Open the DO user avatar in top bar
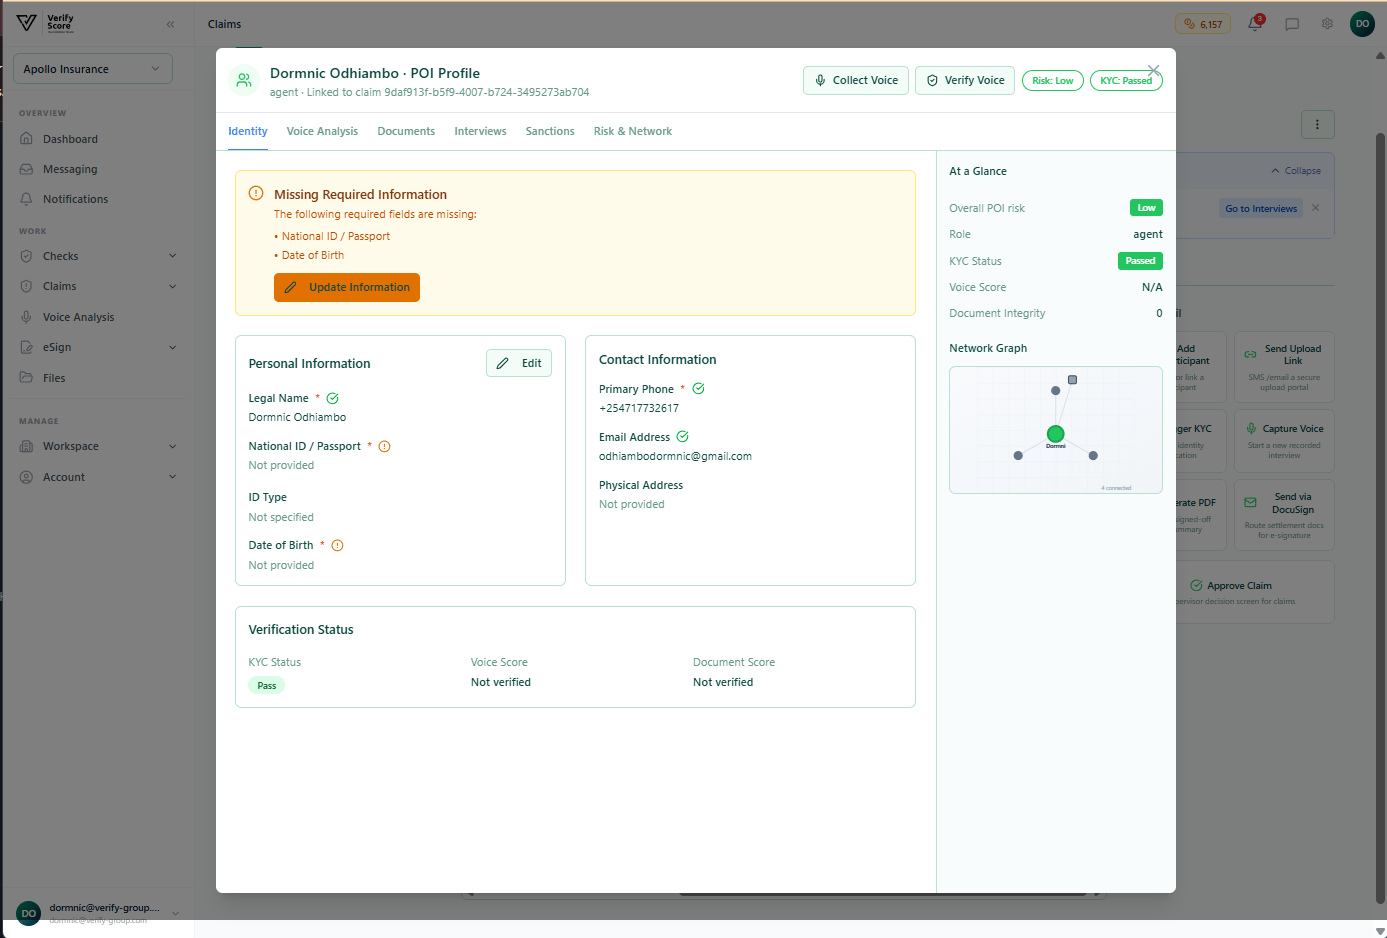The width and height of the screenshot is (1387, 938). (1362, 24)
